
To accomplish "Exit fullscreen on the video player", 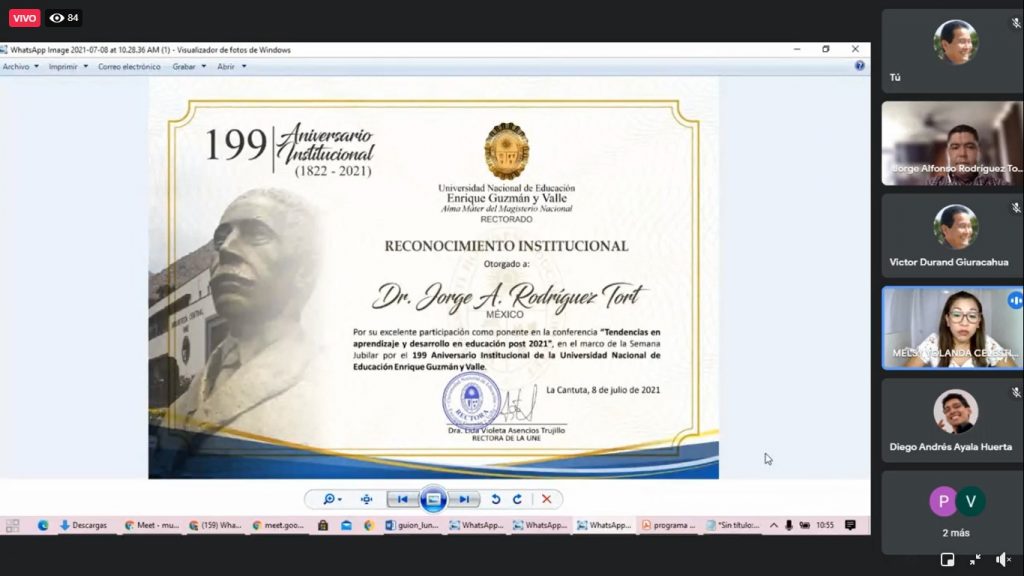I will tap(975, 560).
